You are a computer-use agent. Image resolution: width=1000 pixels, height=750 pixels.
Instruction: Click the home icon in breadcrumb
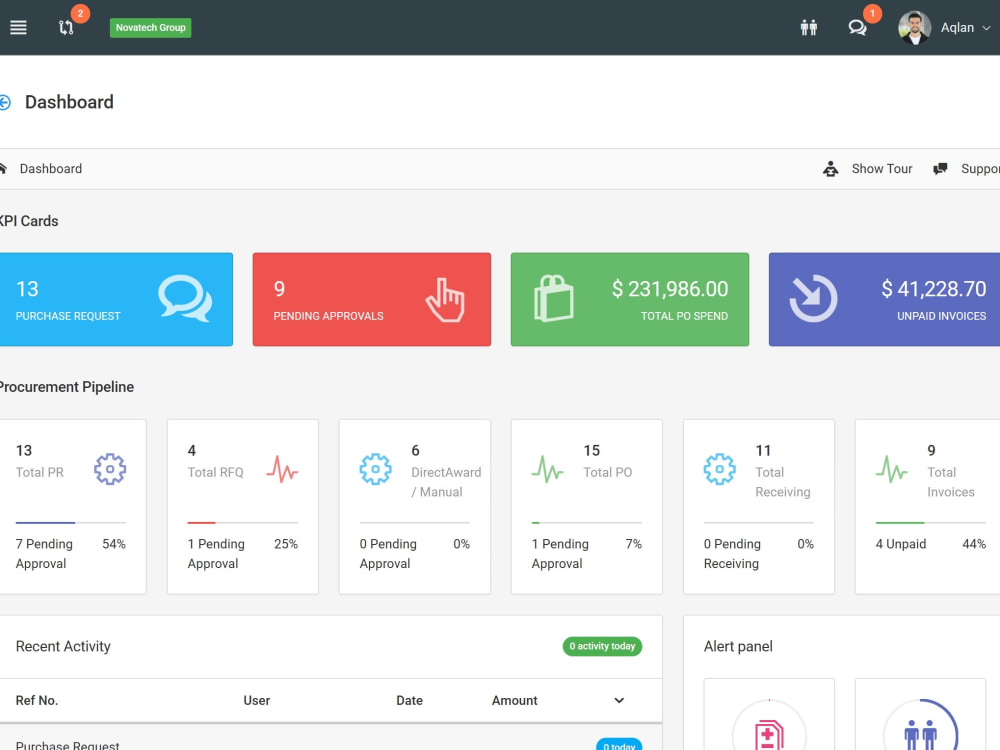click(3, 168)
